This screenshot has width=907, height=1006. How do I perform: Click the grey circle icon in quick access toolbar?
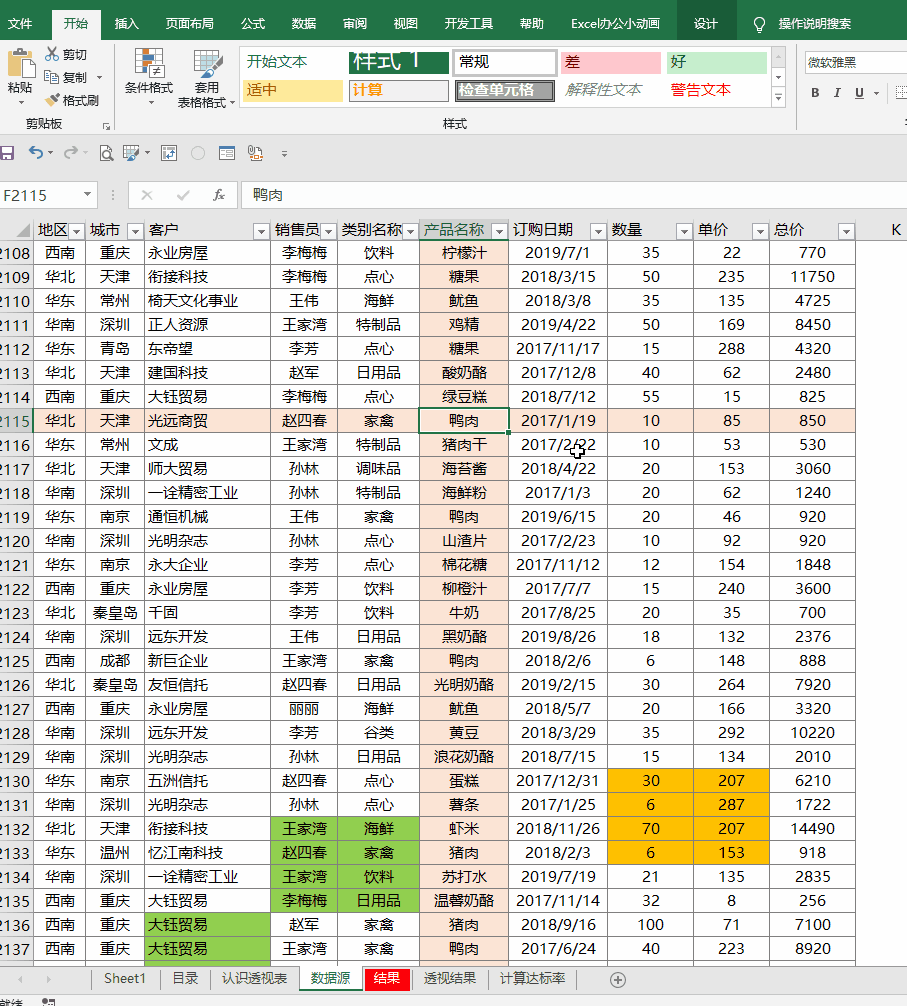[x=198, y=153]
